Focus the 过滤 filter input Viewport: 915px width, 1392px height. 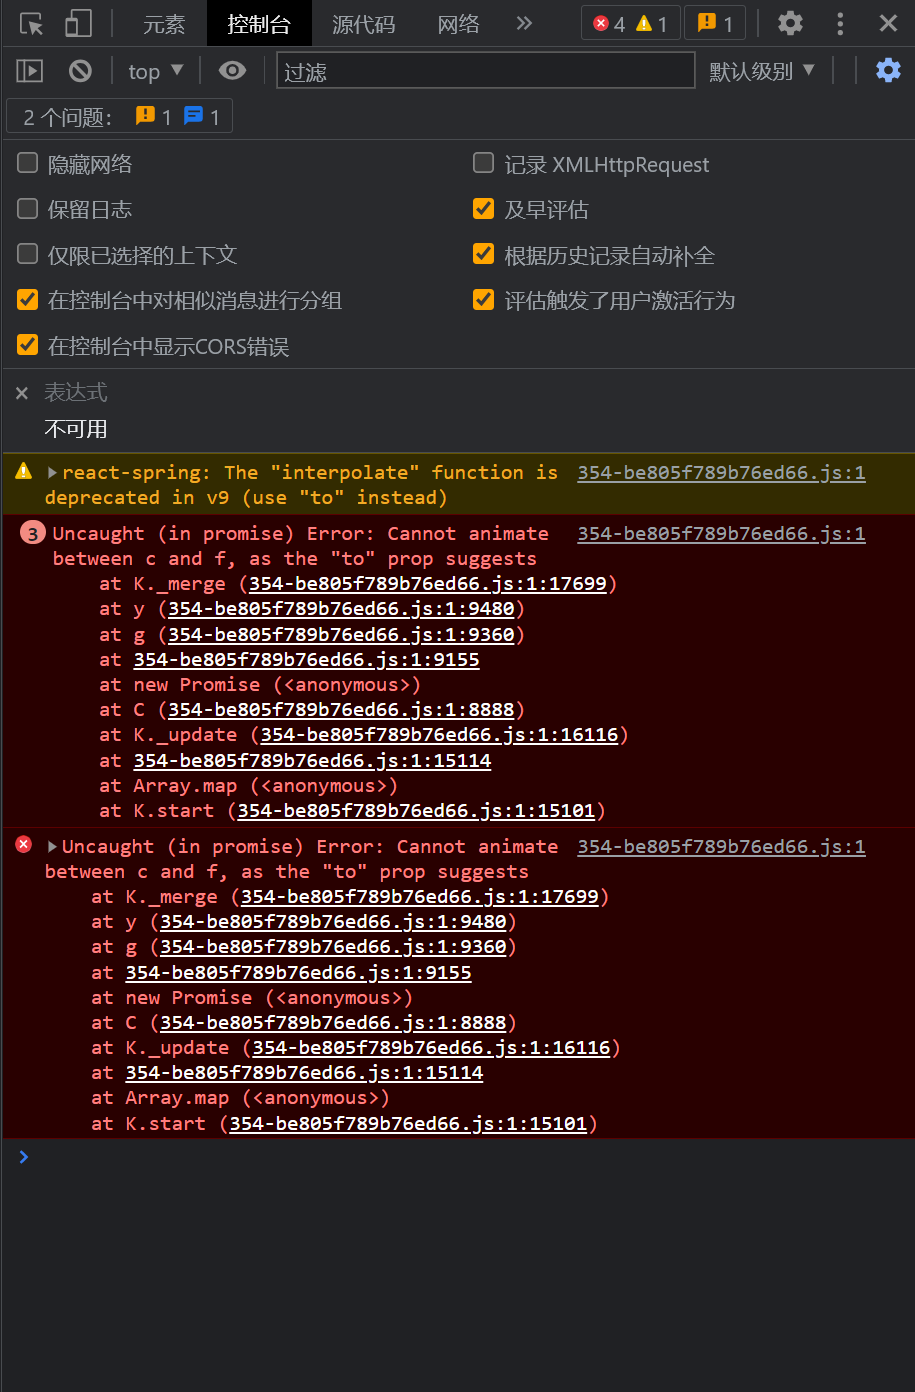click(x=485, y=71)
